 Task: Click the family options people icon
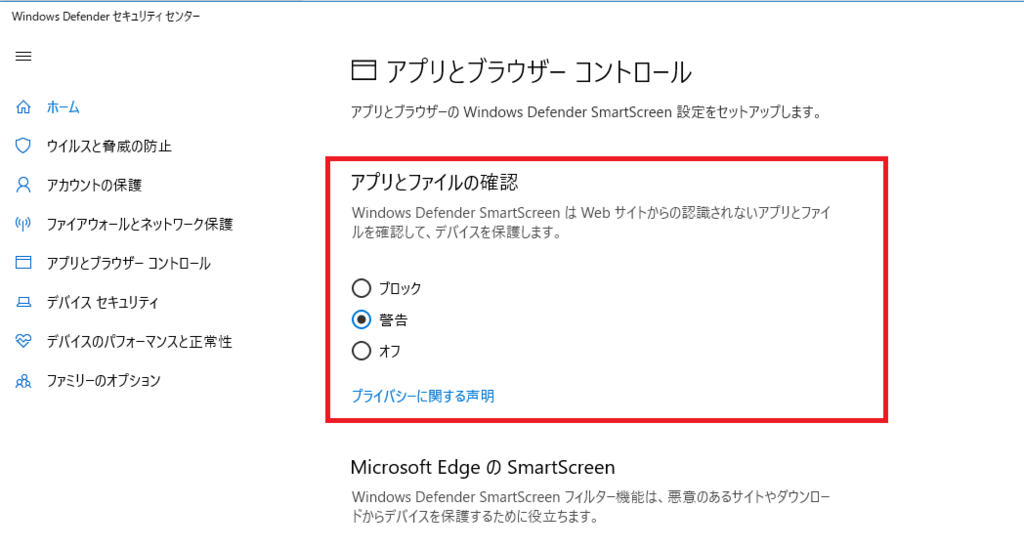point(24,381)
